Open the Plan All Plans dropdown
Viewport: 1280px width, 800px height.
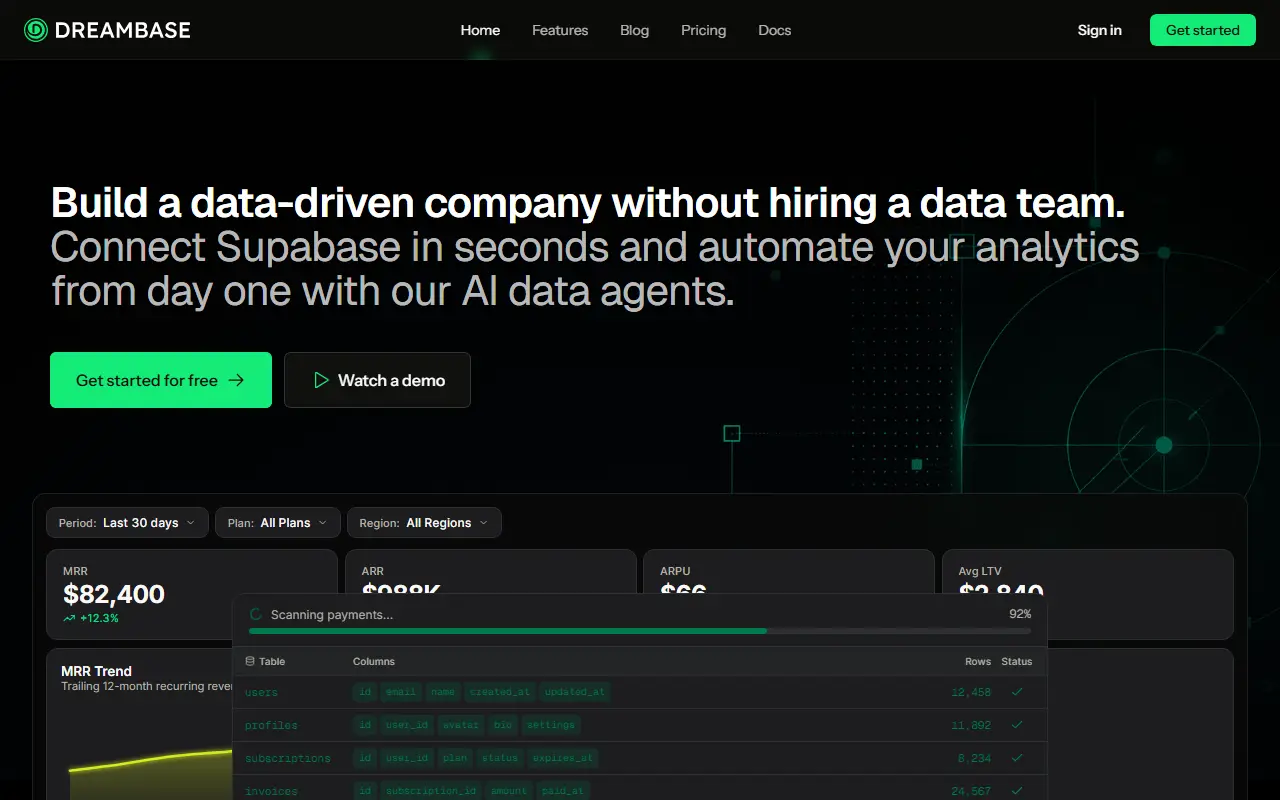[x=278, y=523]
